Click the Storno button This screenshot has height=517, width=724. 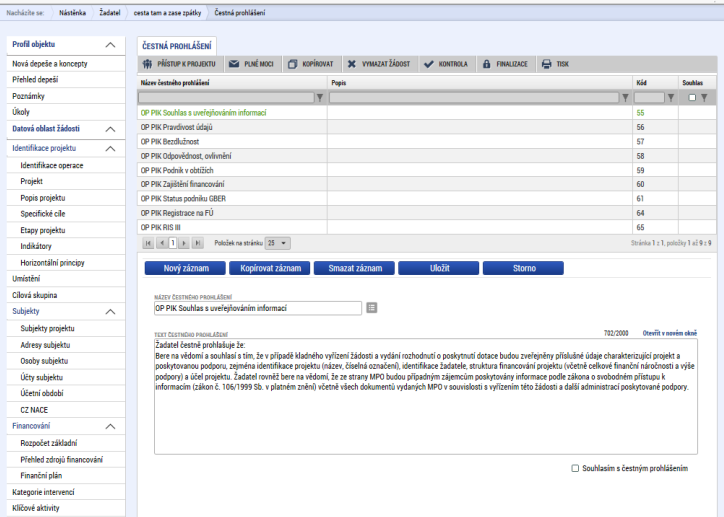pyautogui.click(x=523, y=268)
